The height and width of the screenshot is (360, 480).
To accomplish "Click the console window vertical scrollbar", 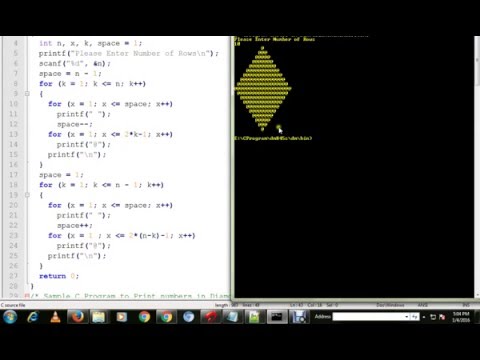I will click(477, 167).
